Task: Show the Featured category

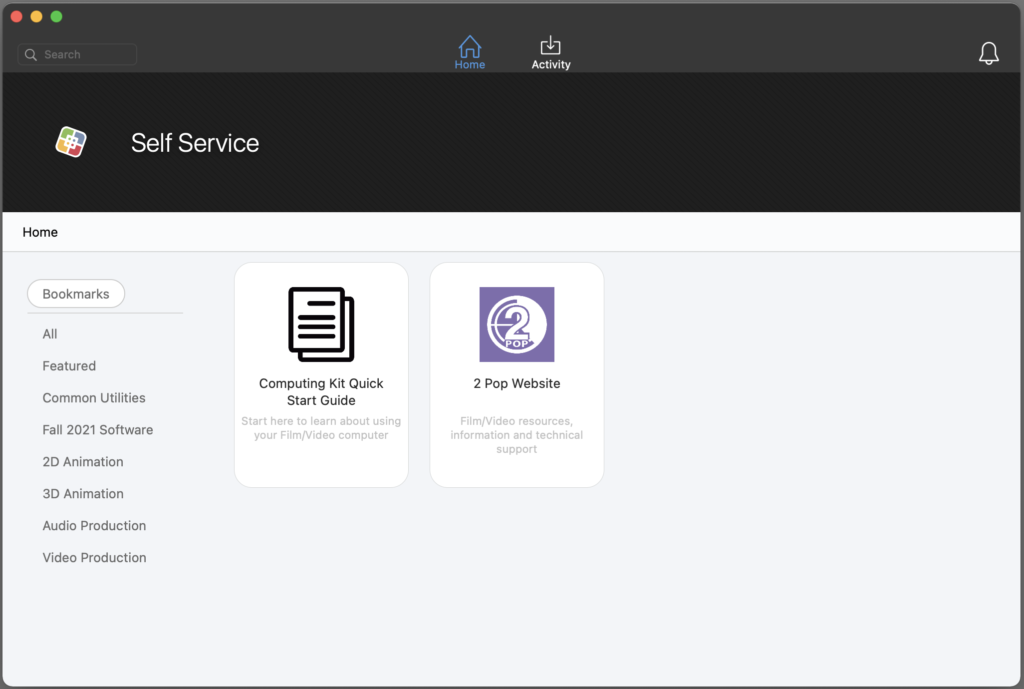Action: point(69,366)
